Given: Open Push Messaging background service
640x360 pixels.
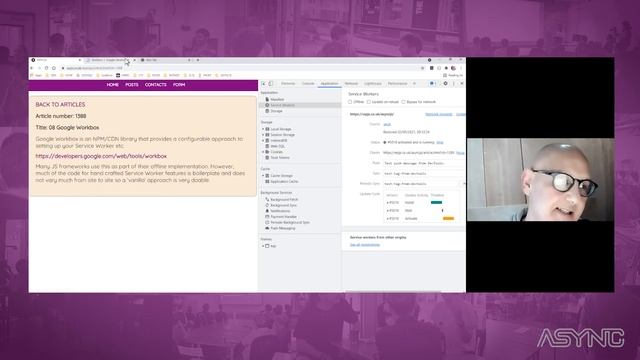Looking at the screenshot, I should tap(282, 228).
